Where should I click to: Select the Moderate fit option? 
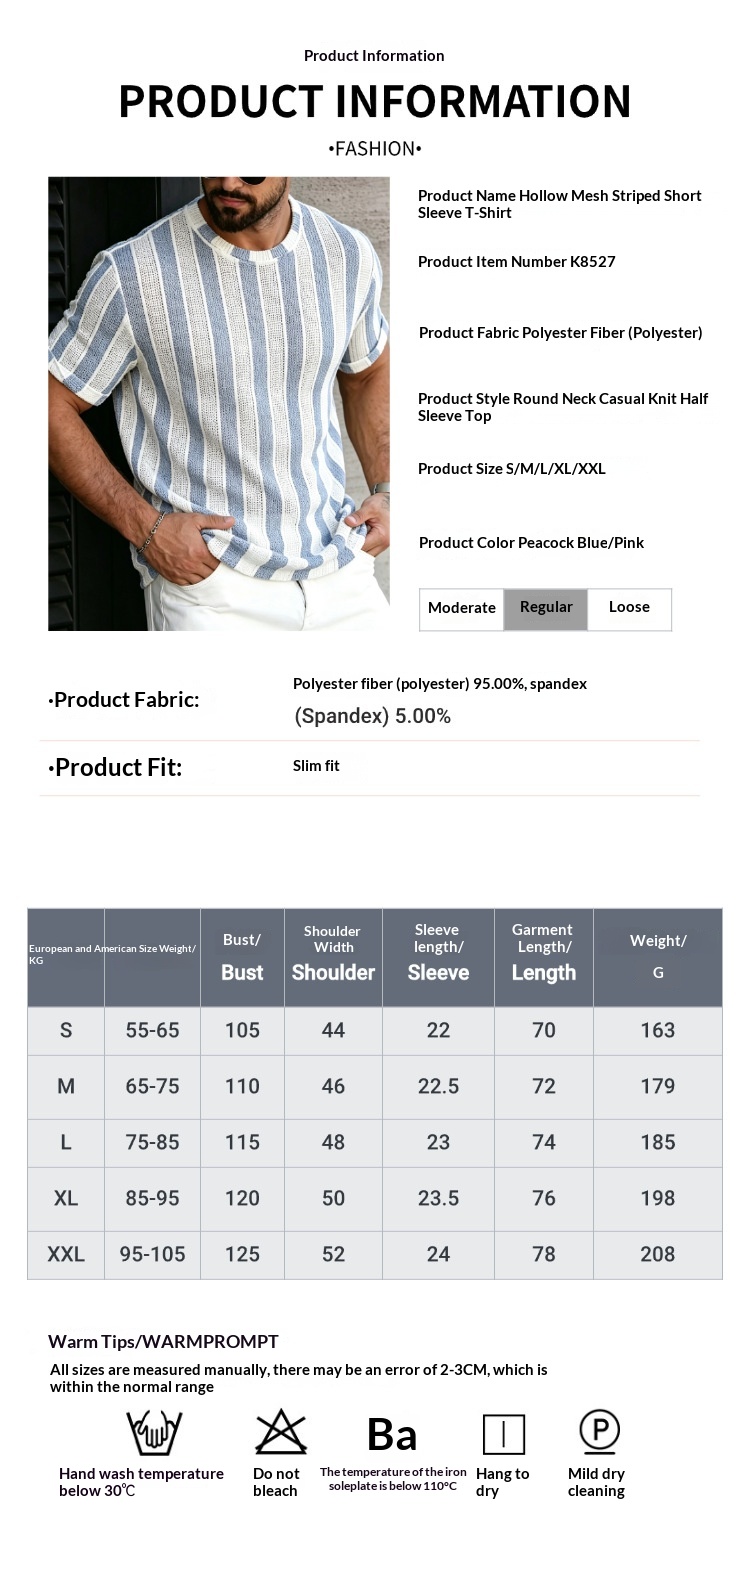(x=462, y=608)
